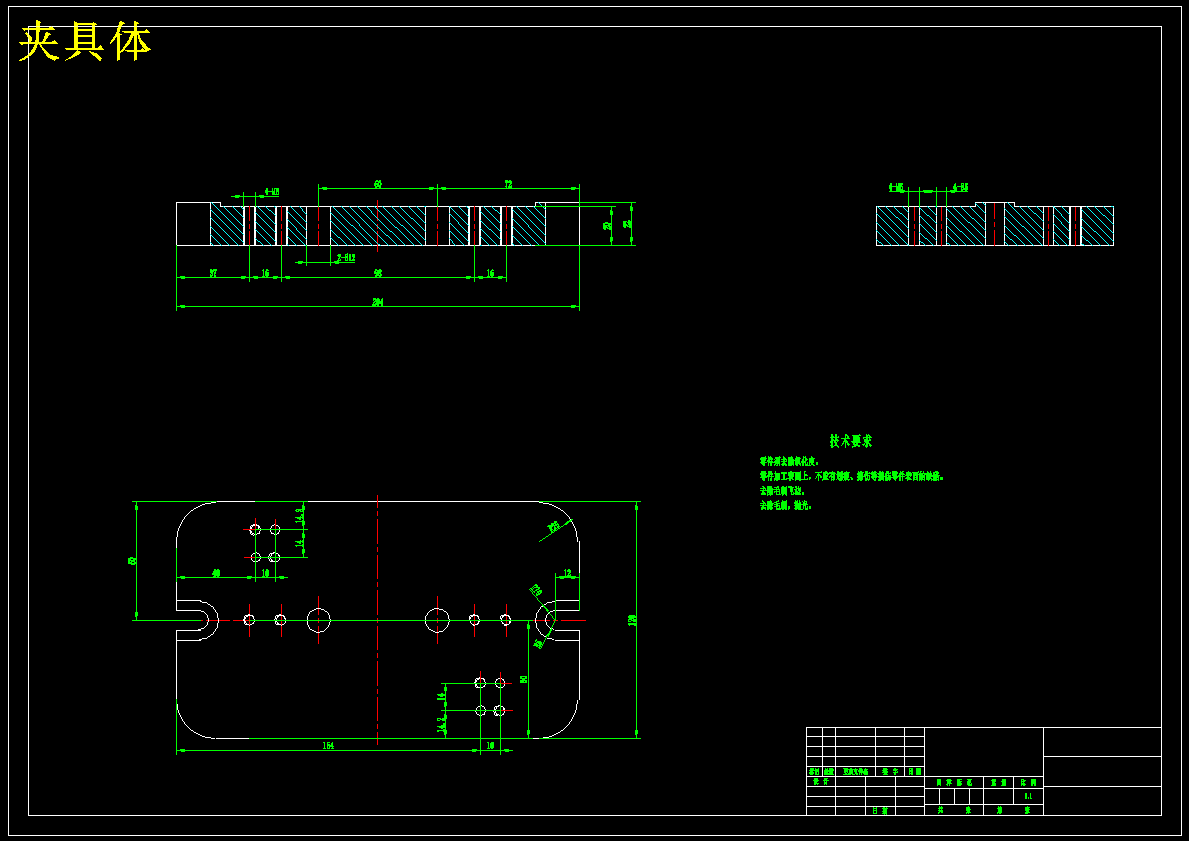Viewport: 1189px width, 841px height.
Task: Select the 2-Φ12 hole callout
Action: coord(345,258)
